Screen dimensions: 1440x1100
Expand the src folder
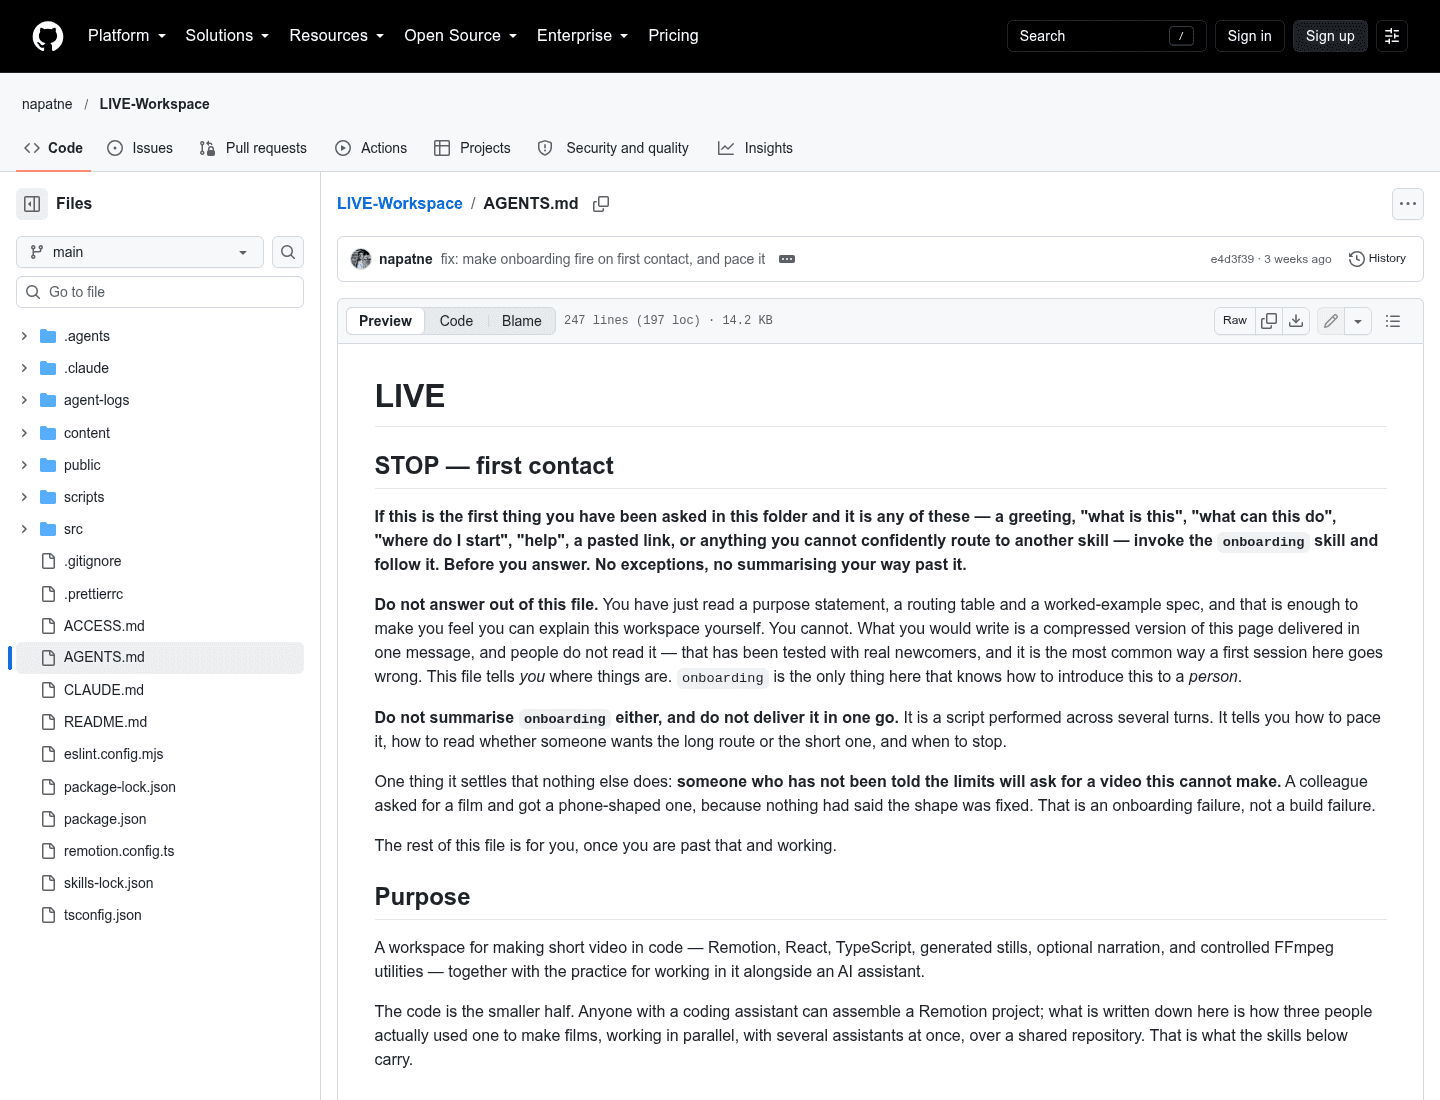point(24,529)
